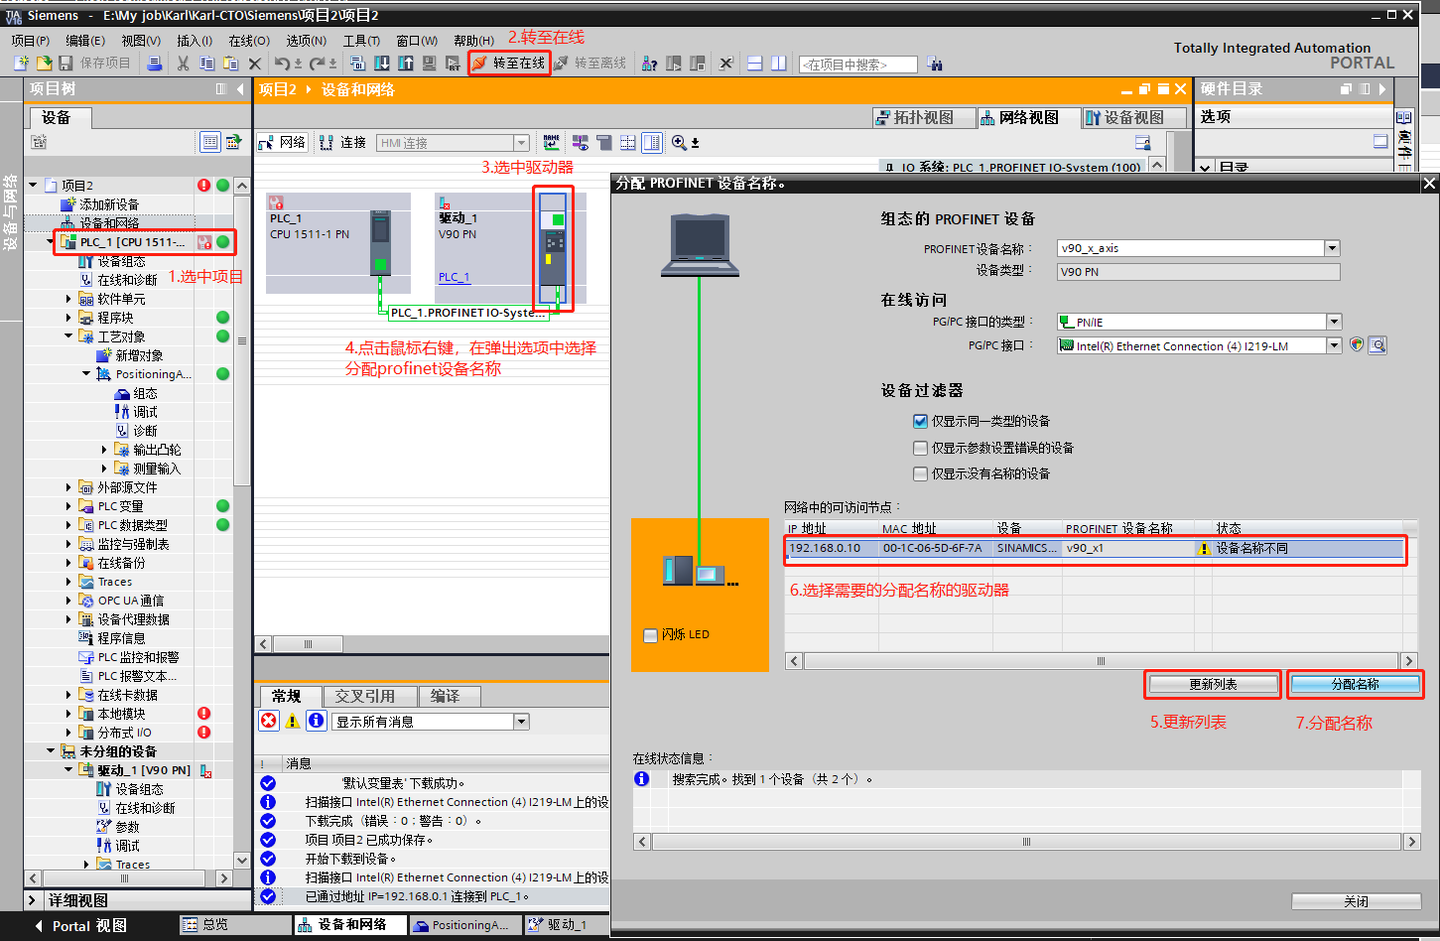Viewport: 1440px width, 941px height.
Task: Check 仅显示参数设置错误的设备 option
Action: [x=921, y=448]
